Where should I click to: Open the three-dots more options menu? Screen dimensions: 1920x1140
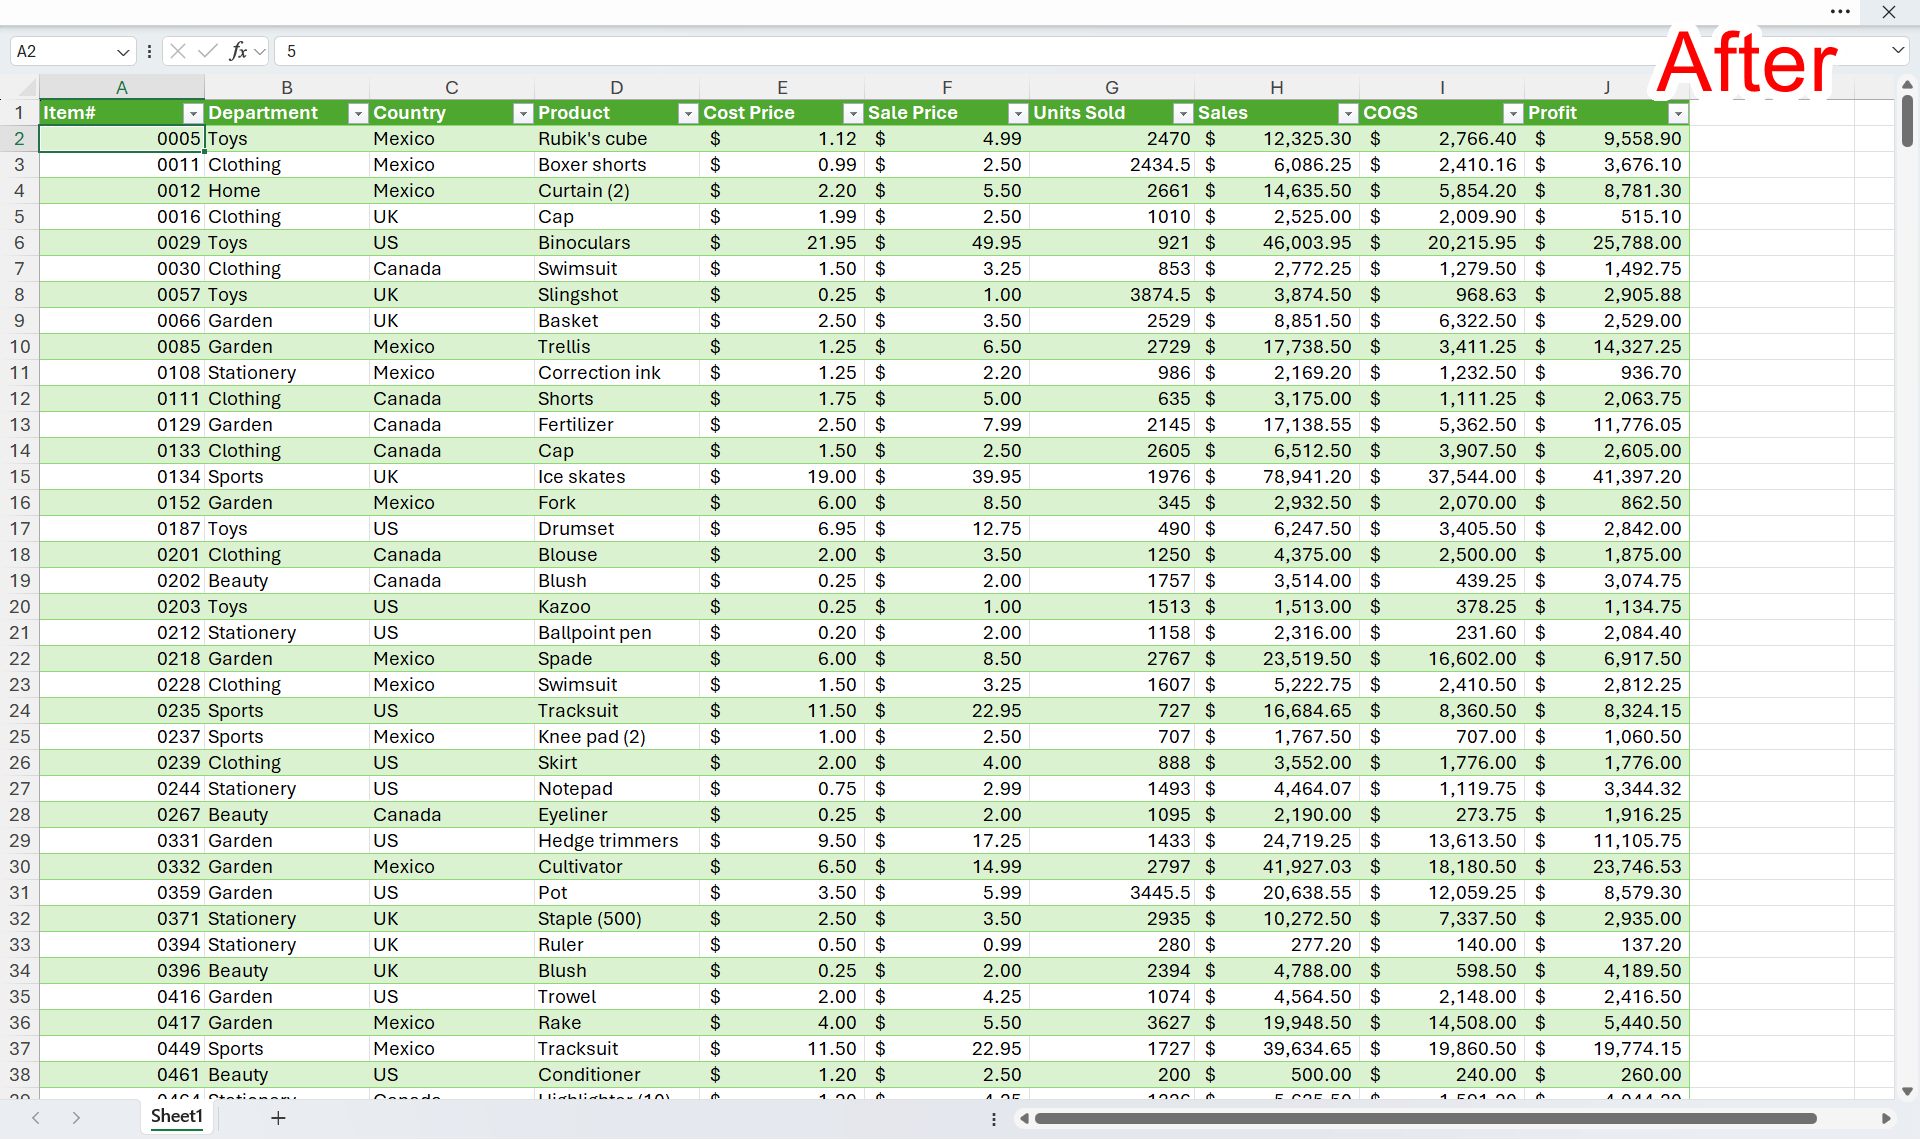pyautogui.click(x=1840, y=12)
